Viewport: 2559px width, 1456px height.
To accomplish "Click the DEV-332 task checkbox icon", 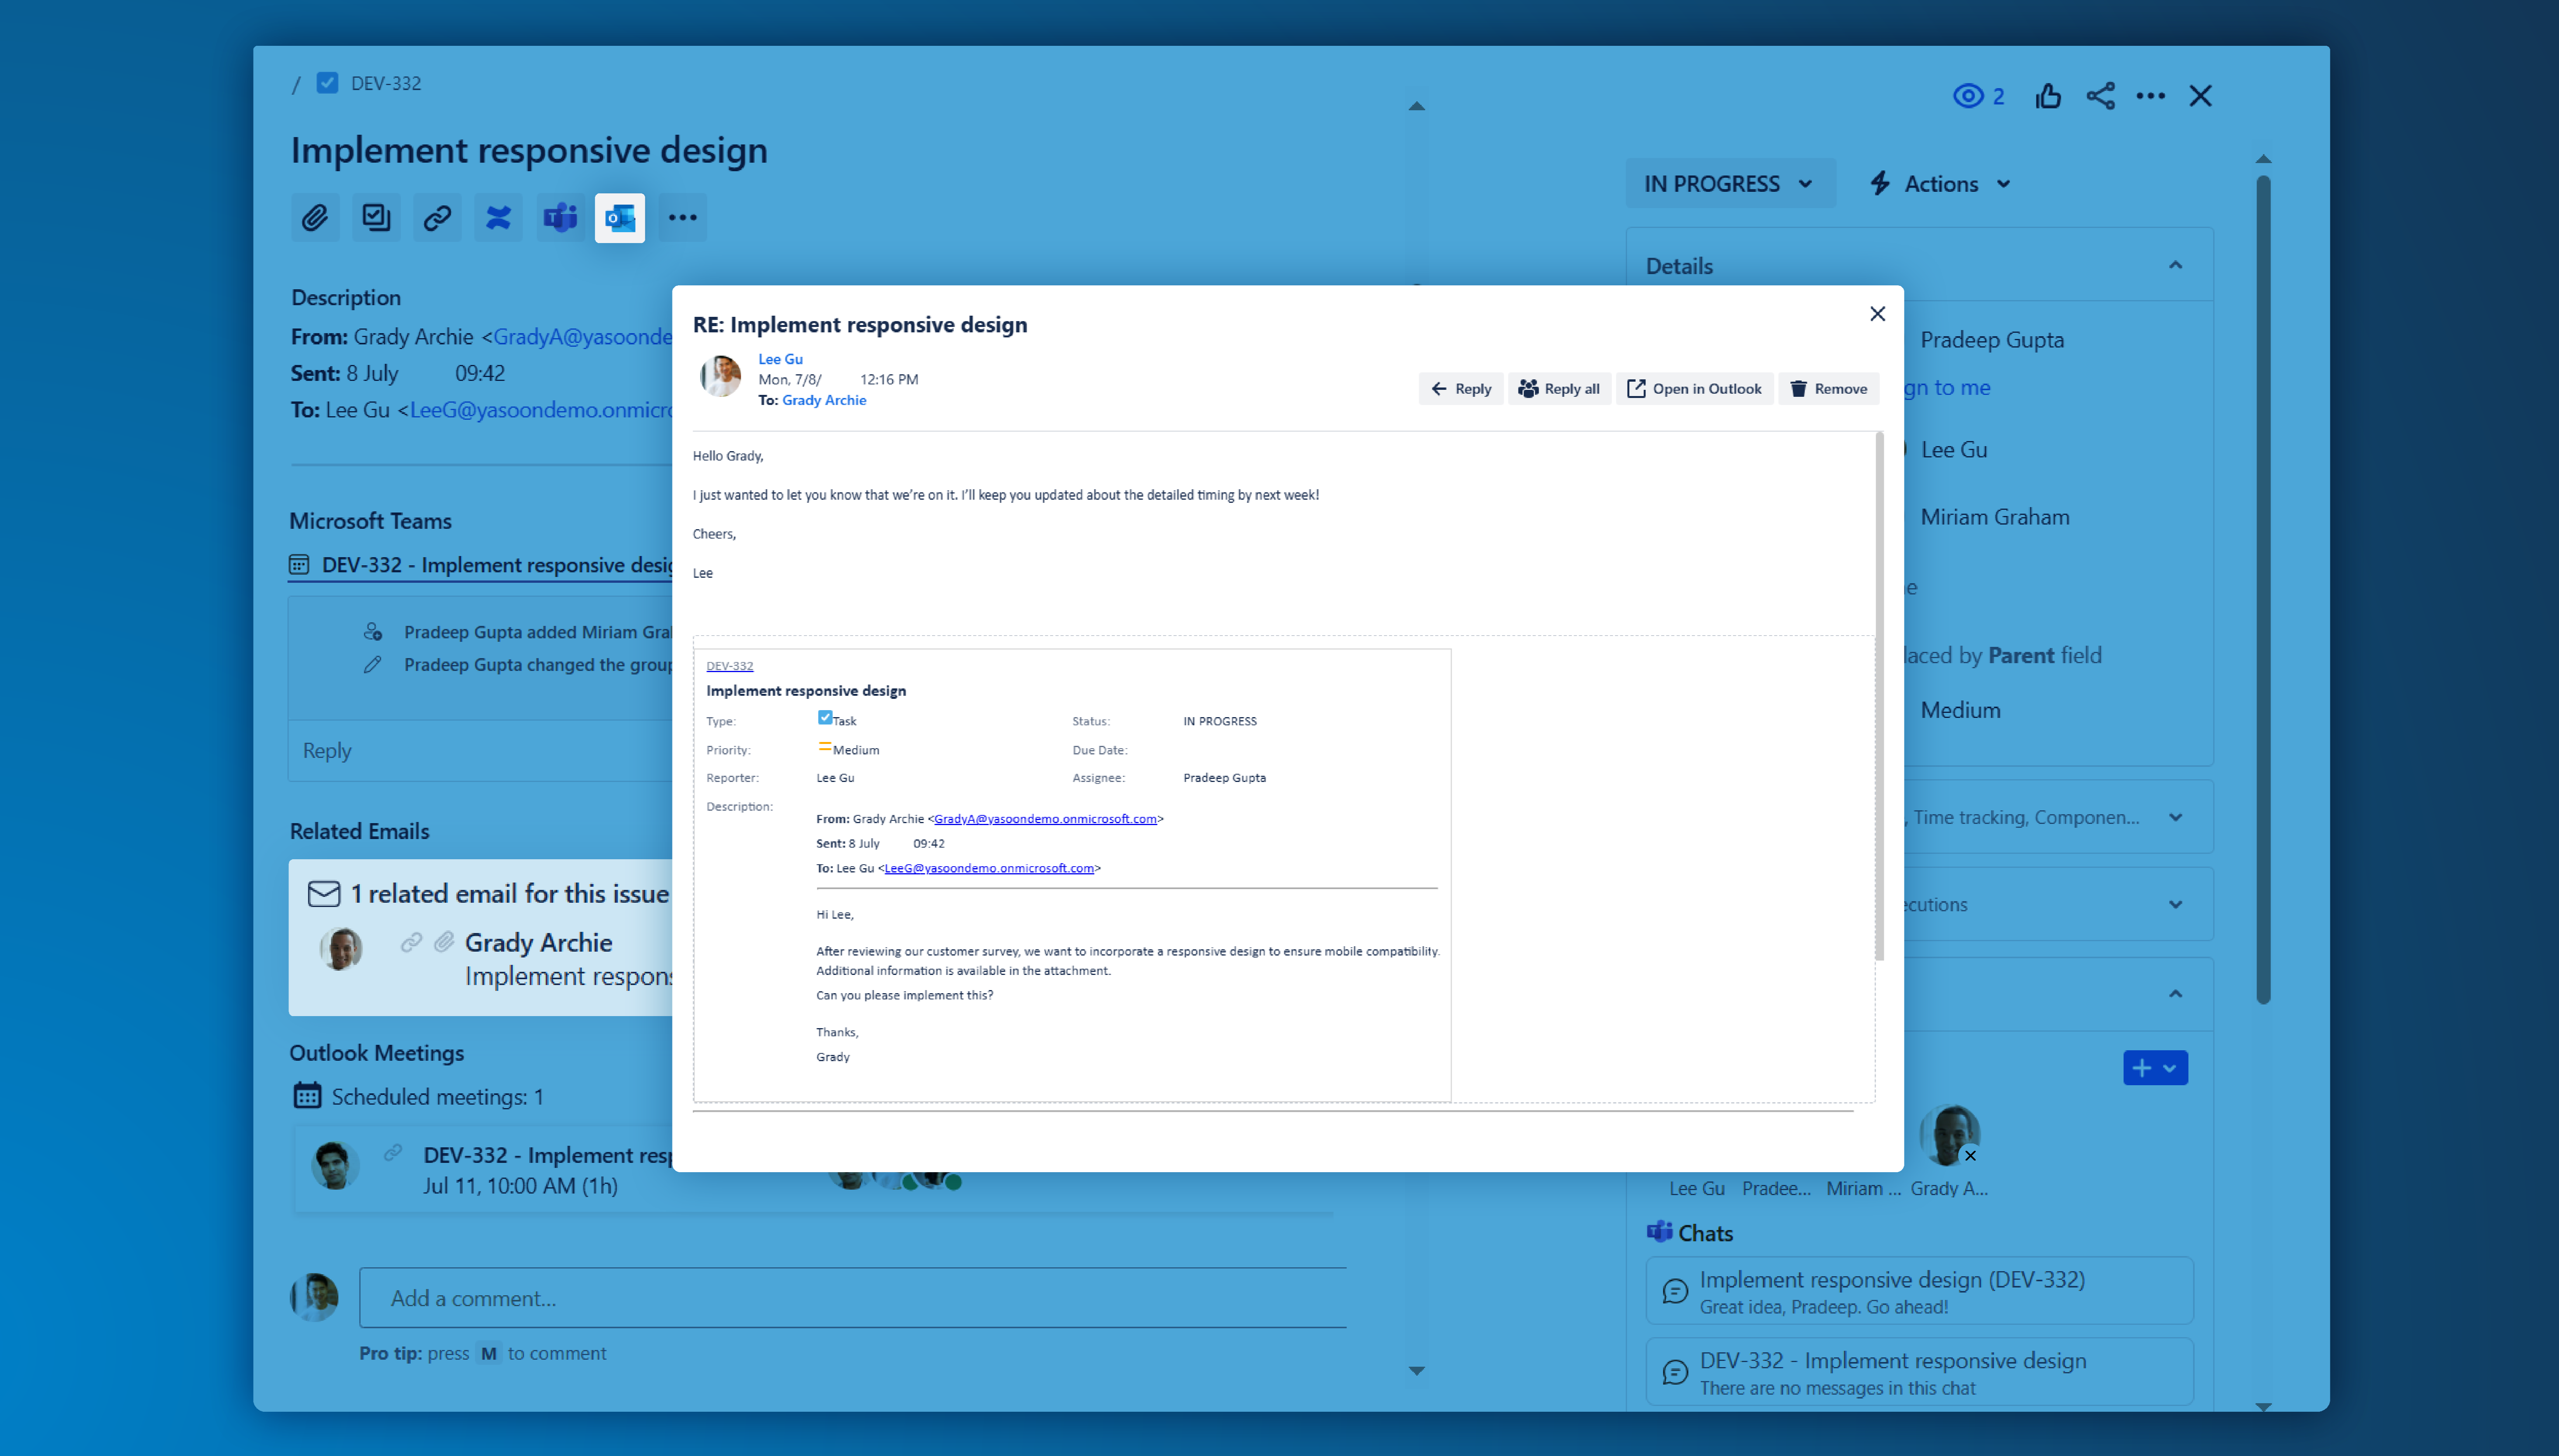I will tap(327, 83).
